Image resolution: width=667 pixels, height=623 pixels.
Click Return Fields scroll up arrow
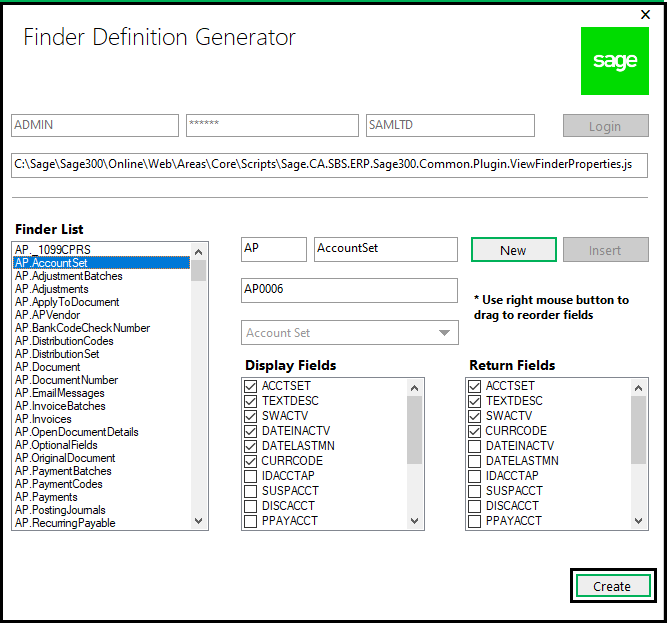[638, 388]
